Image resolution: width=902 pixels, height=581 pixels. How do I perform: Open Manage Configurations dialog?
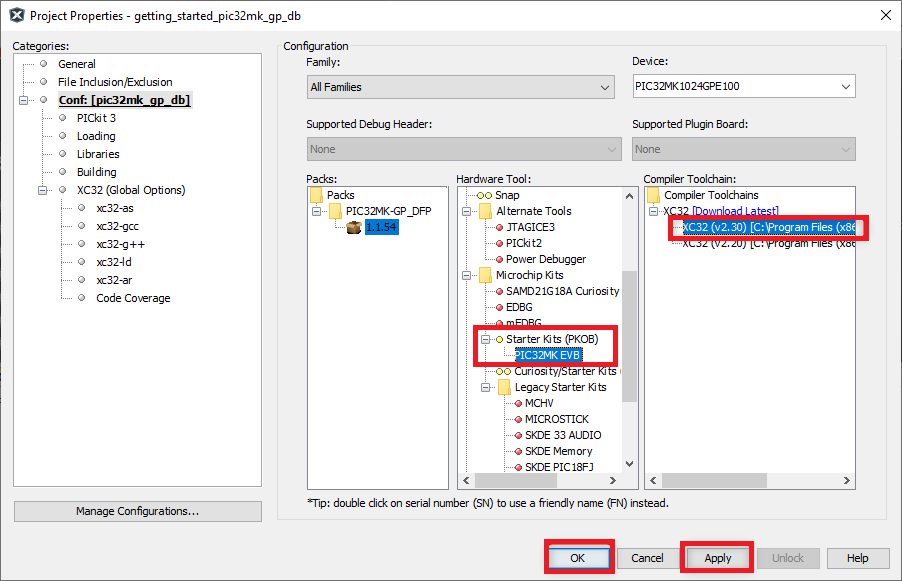pyautogui.click(x=137, y=511)
